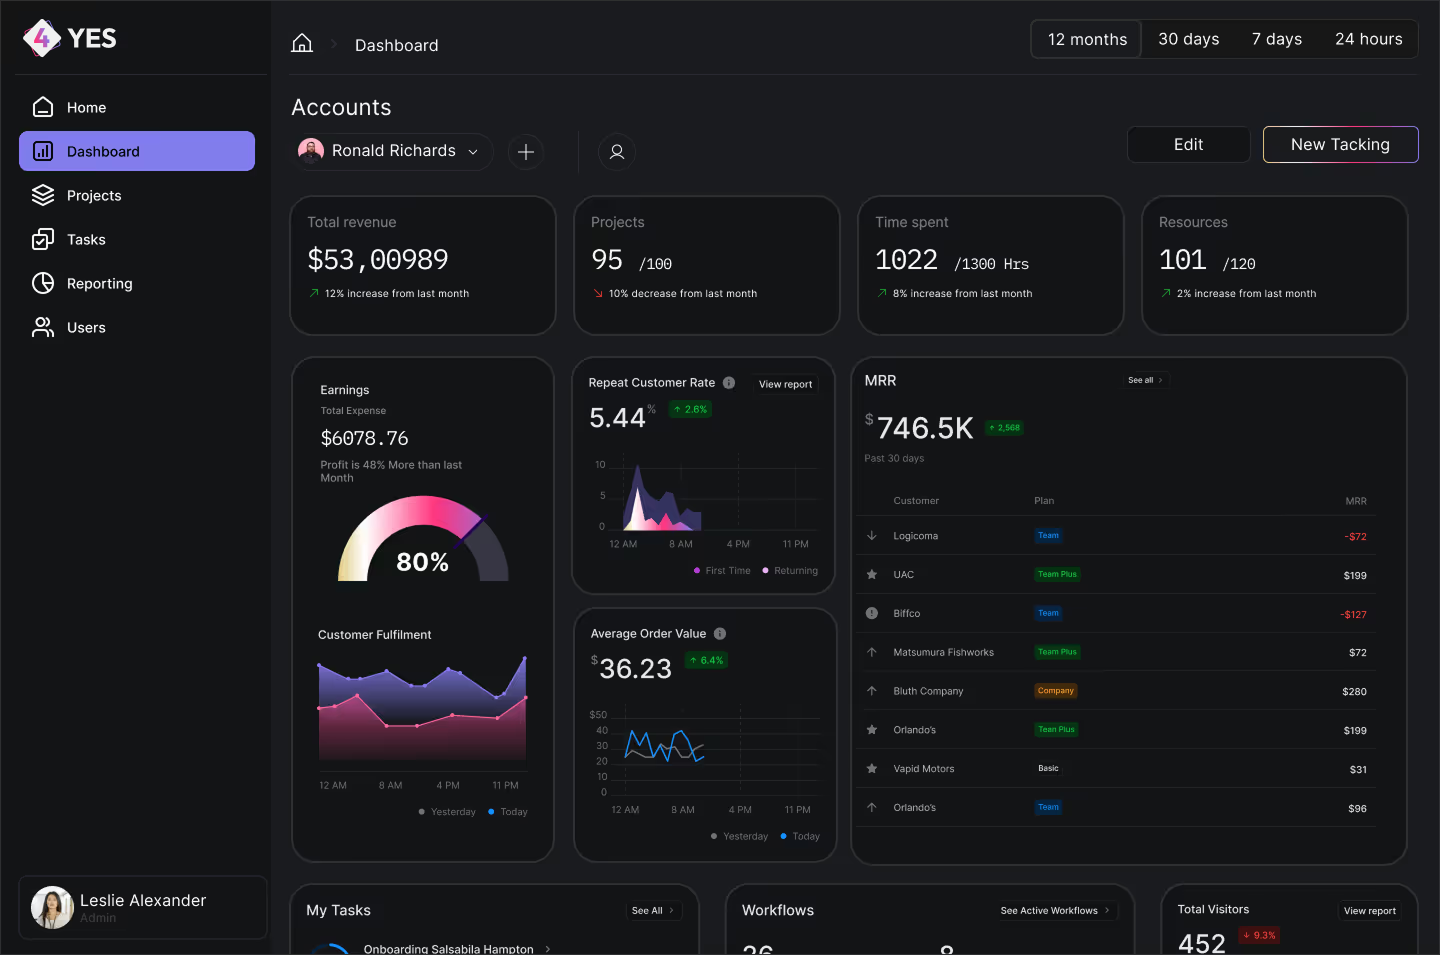Click the alert icon next to Biffco
1440x955 pixels.
pyautogui.click(x=870, y=612)
